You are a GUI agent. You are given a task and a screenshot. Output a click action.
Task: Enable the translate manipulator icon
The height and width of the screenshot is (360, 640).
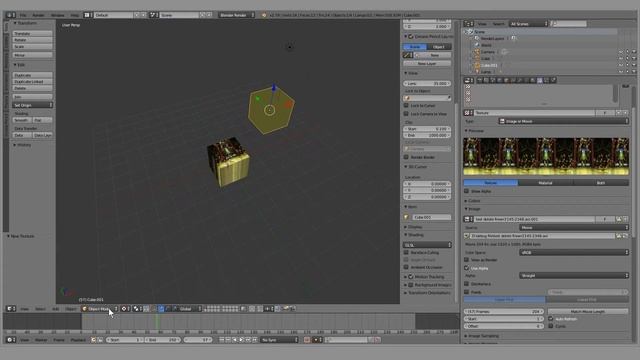pos(162,309)
